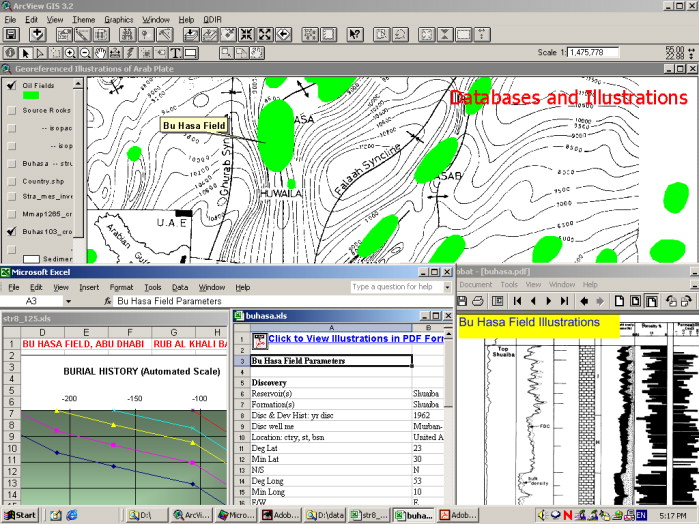Uncheck the Oil Fields theme checkbox

tap(12, 86)
